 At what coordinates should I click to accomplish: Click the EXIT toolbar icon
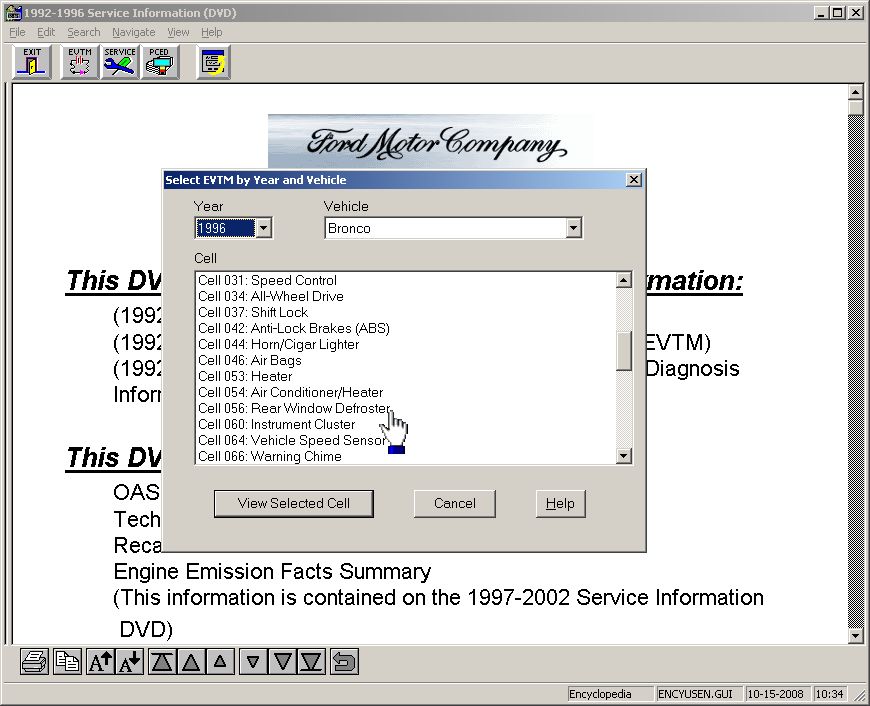32,62
